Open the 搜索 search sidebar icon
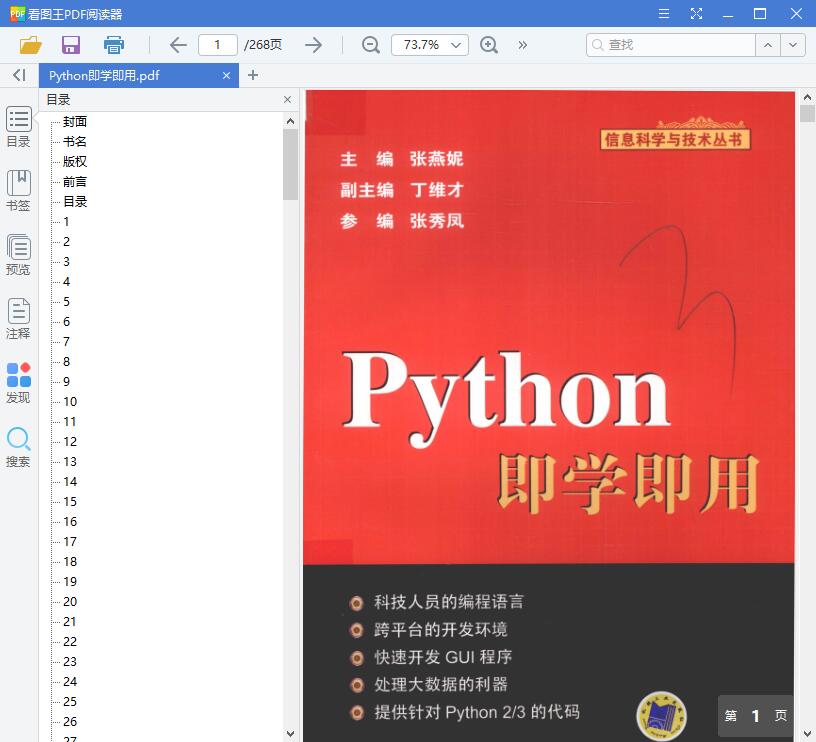 (18, 447)
